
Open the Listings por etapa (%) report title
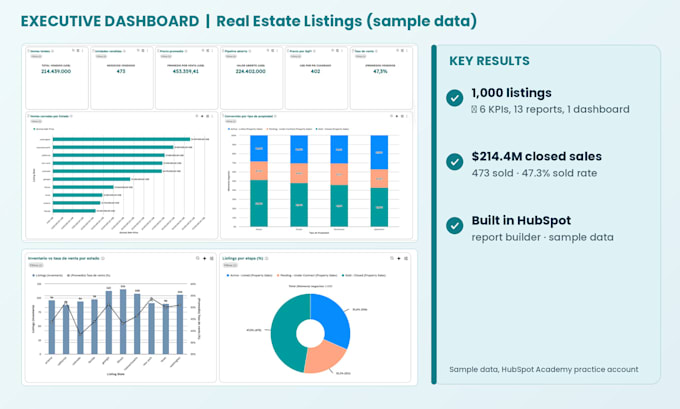(243, 258)
